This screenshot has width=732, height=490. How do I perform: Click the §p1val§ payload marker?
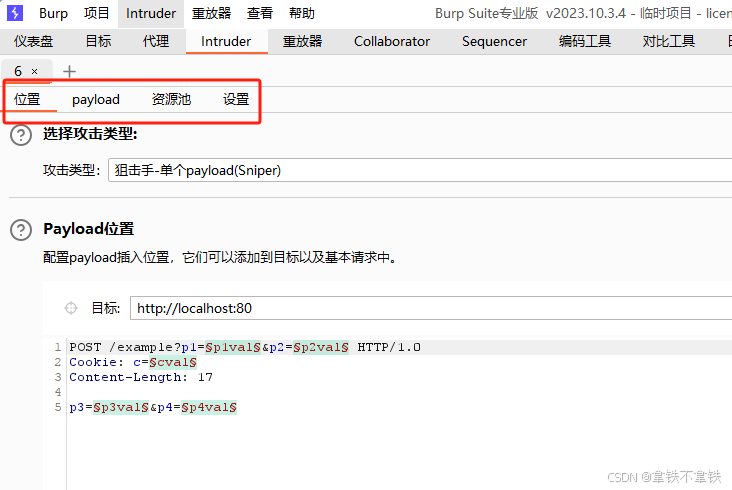pyautogui.click(x=233, y=347)
